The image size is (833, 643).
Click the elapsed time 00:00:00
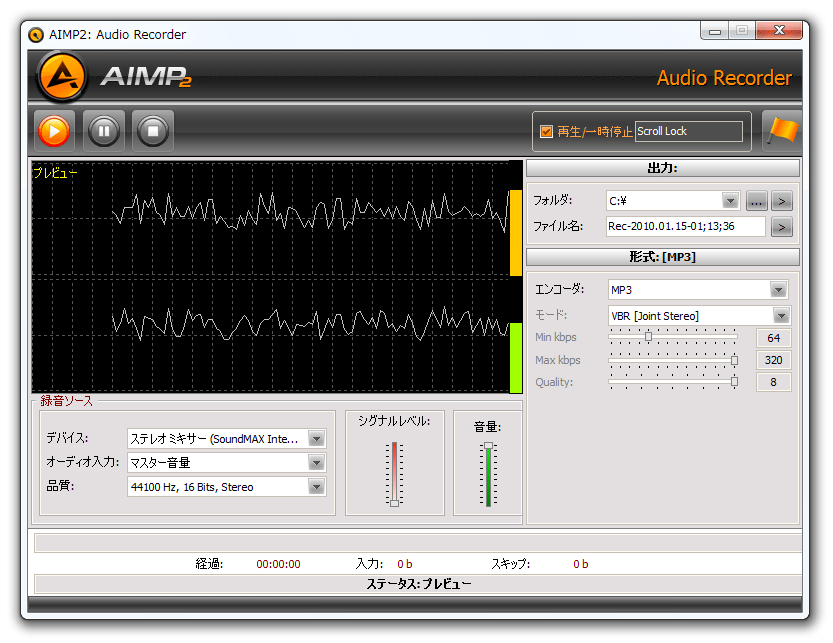(x=278, y=564)
